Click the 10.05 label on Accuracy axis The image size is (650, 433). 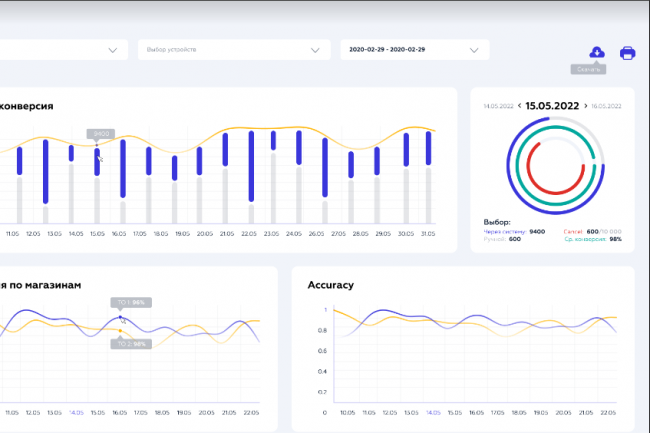(x=347, y=413)
